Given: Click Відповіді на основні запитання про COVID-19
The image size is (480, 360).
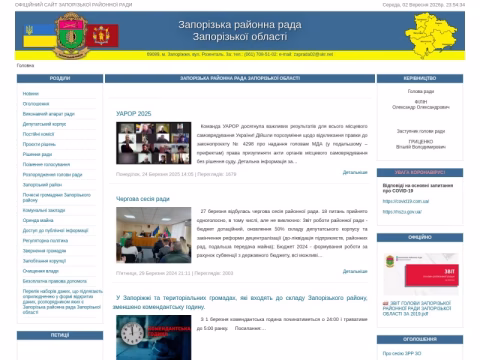Looking at the screenshot, I should tap(418, 188).
